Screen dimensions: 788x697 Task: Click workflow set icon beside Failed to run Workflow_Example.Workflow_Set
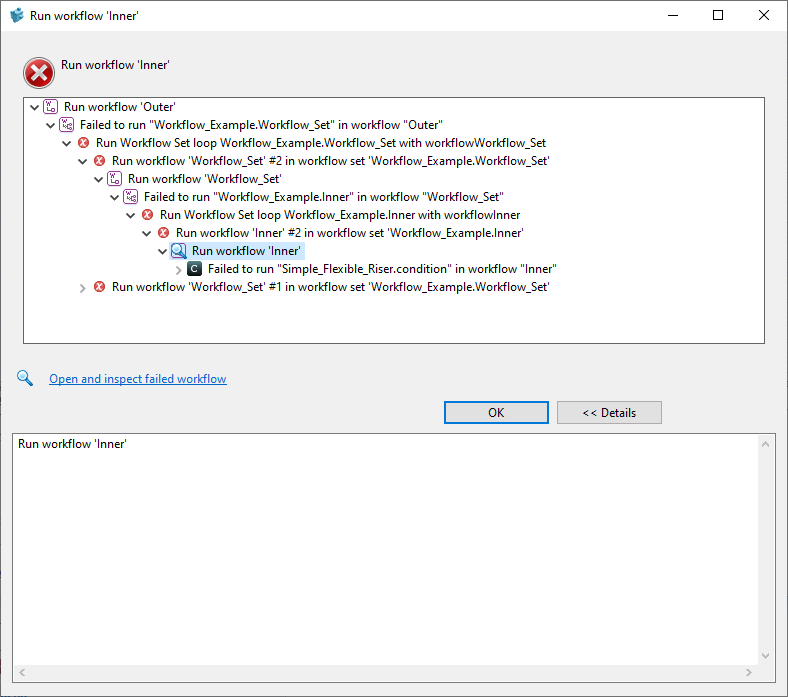pyautogui.click(x=67, y=125)
